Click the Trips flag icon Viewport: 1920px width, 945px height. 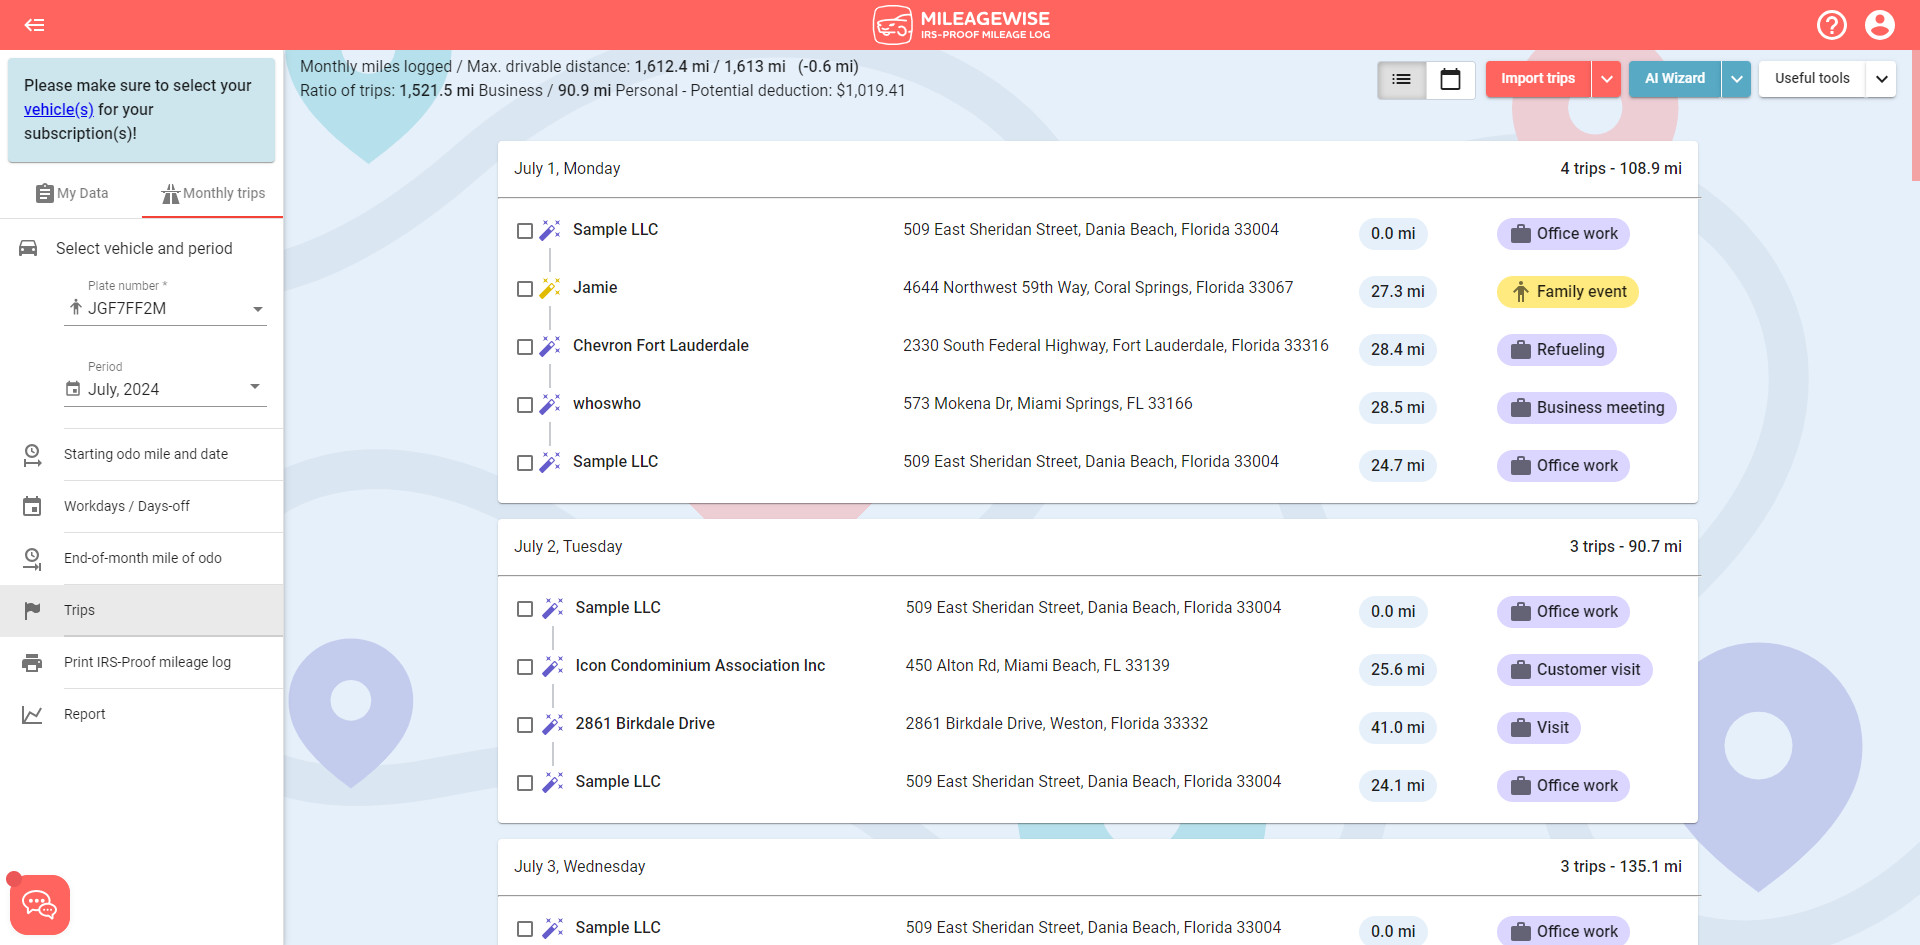(x=32, y=610)
